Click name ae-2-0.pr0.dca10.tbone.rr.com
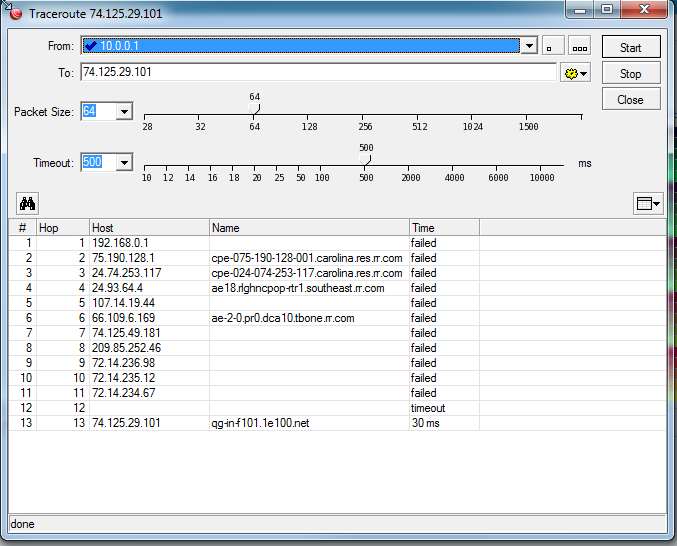 283,318
